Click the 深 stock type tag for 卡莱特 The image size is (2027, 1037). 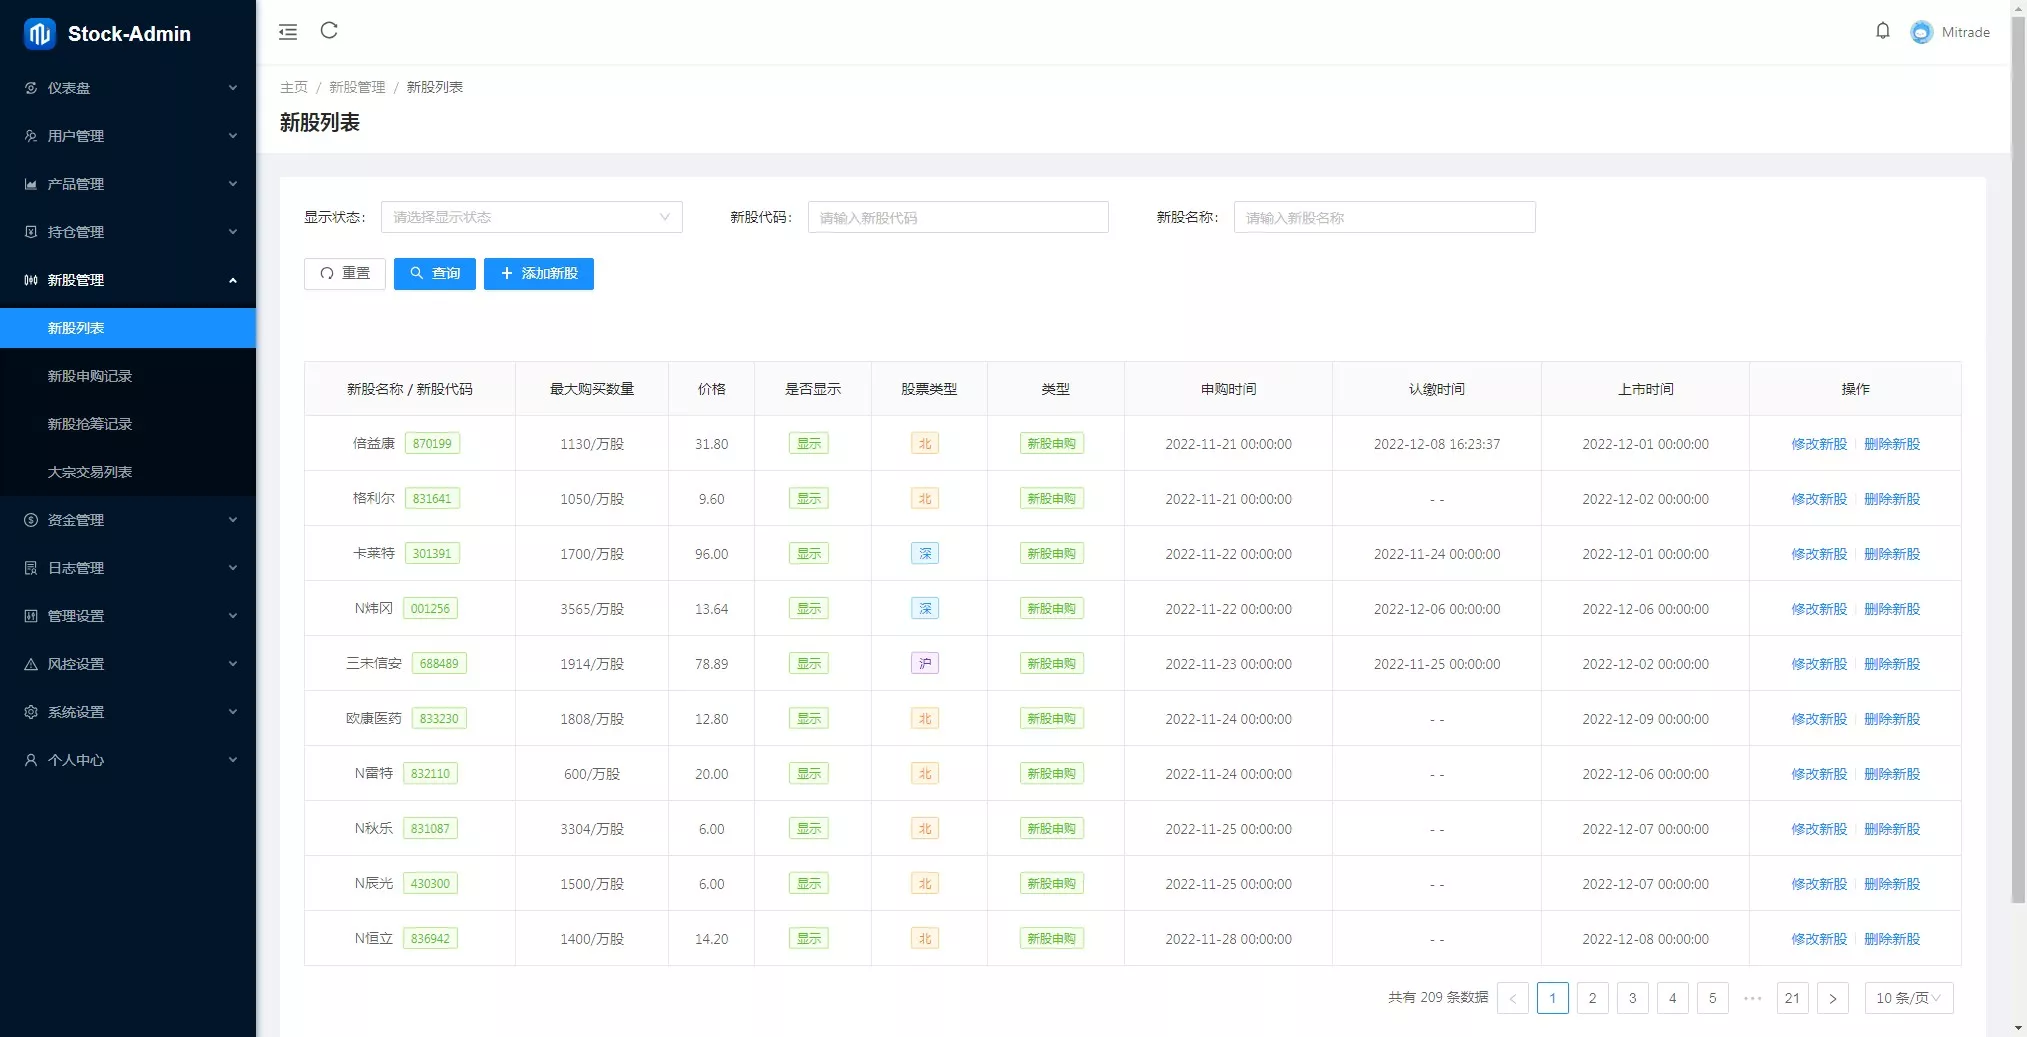tap(925, 554)
